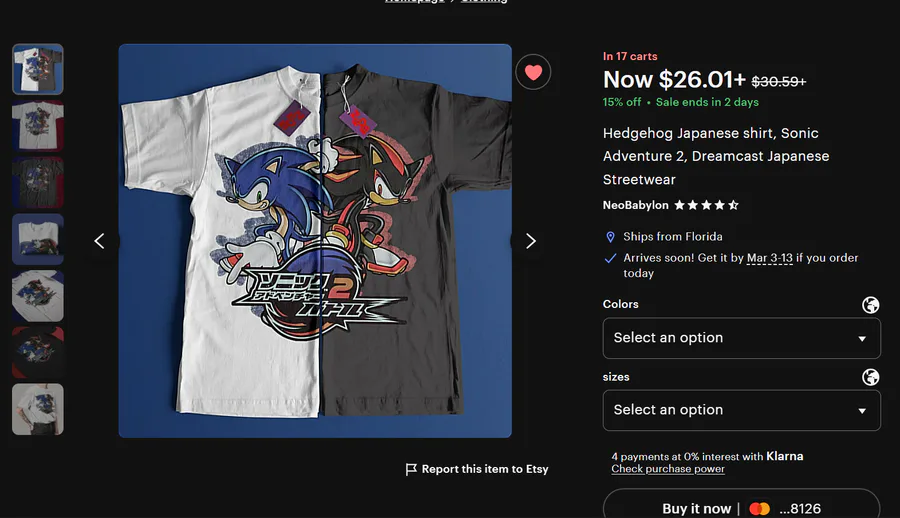Click the Mastercard icon ending in 8126
Image resolution: width=900 pixels, height=518 pixels.
tap(760, 509)
